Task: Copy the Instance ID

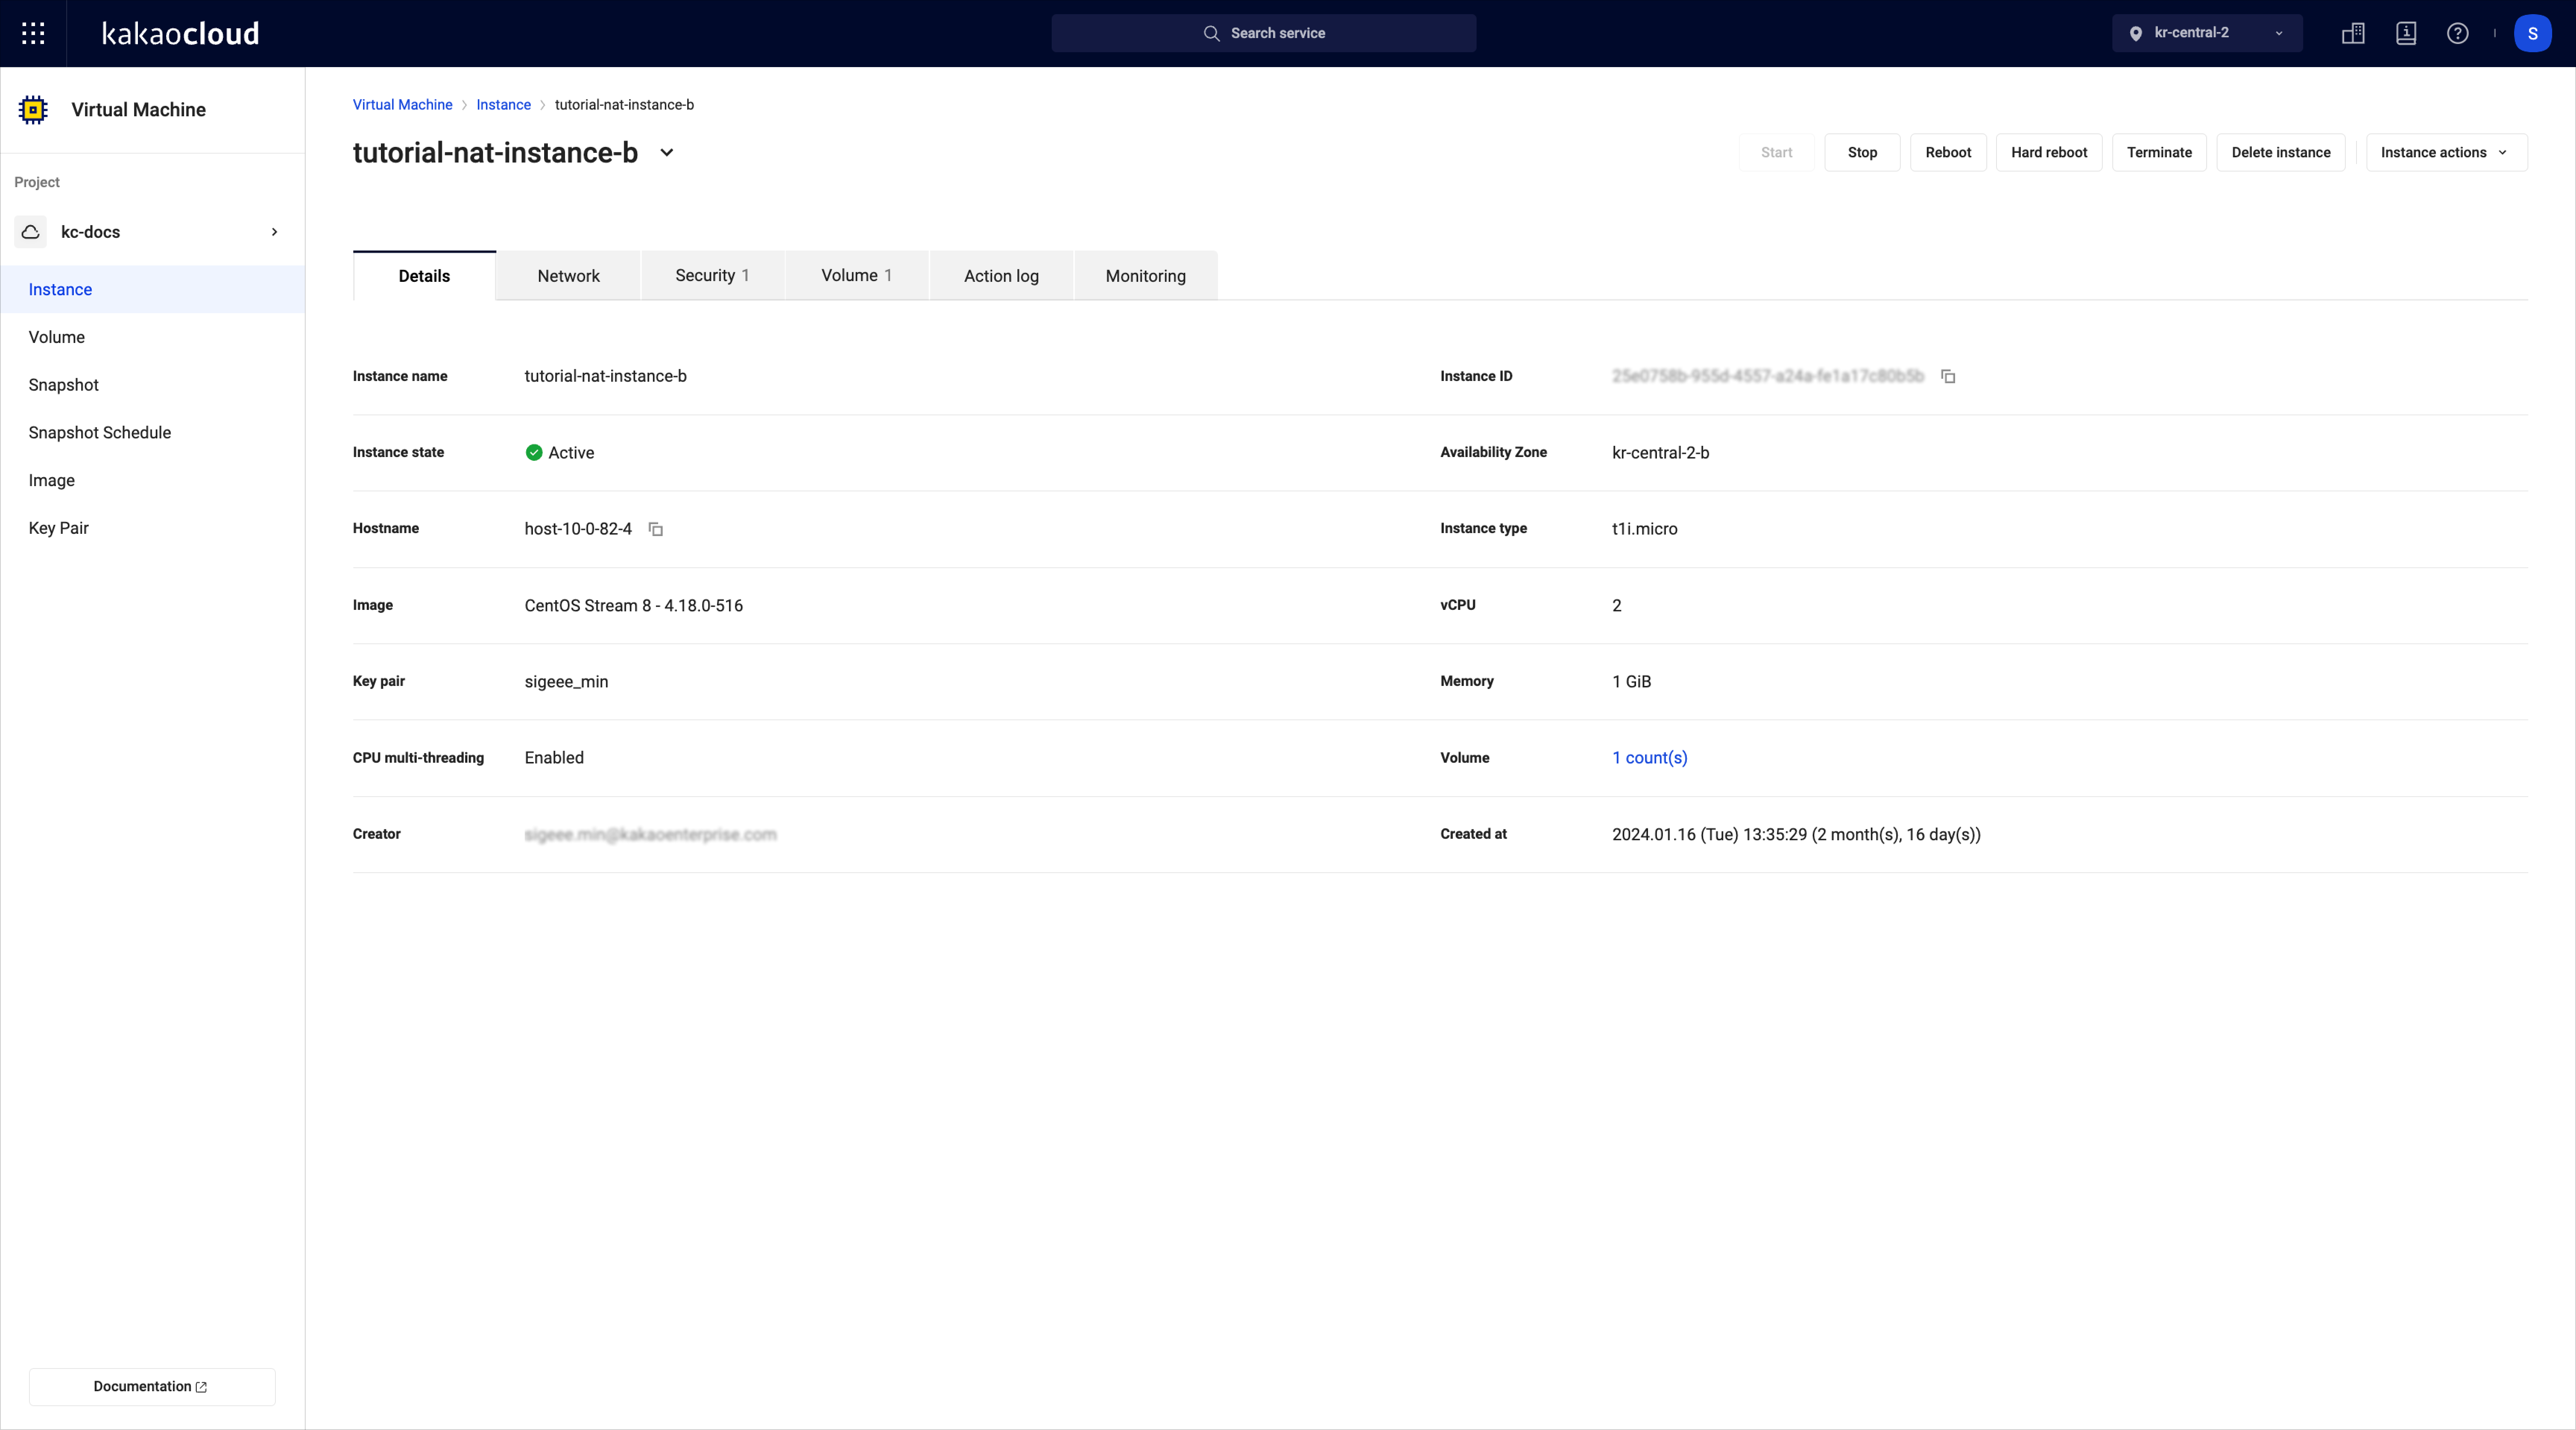Action: [x=1948, y=376]
